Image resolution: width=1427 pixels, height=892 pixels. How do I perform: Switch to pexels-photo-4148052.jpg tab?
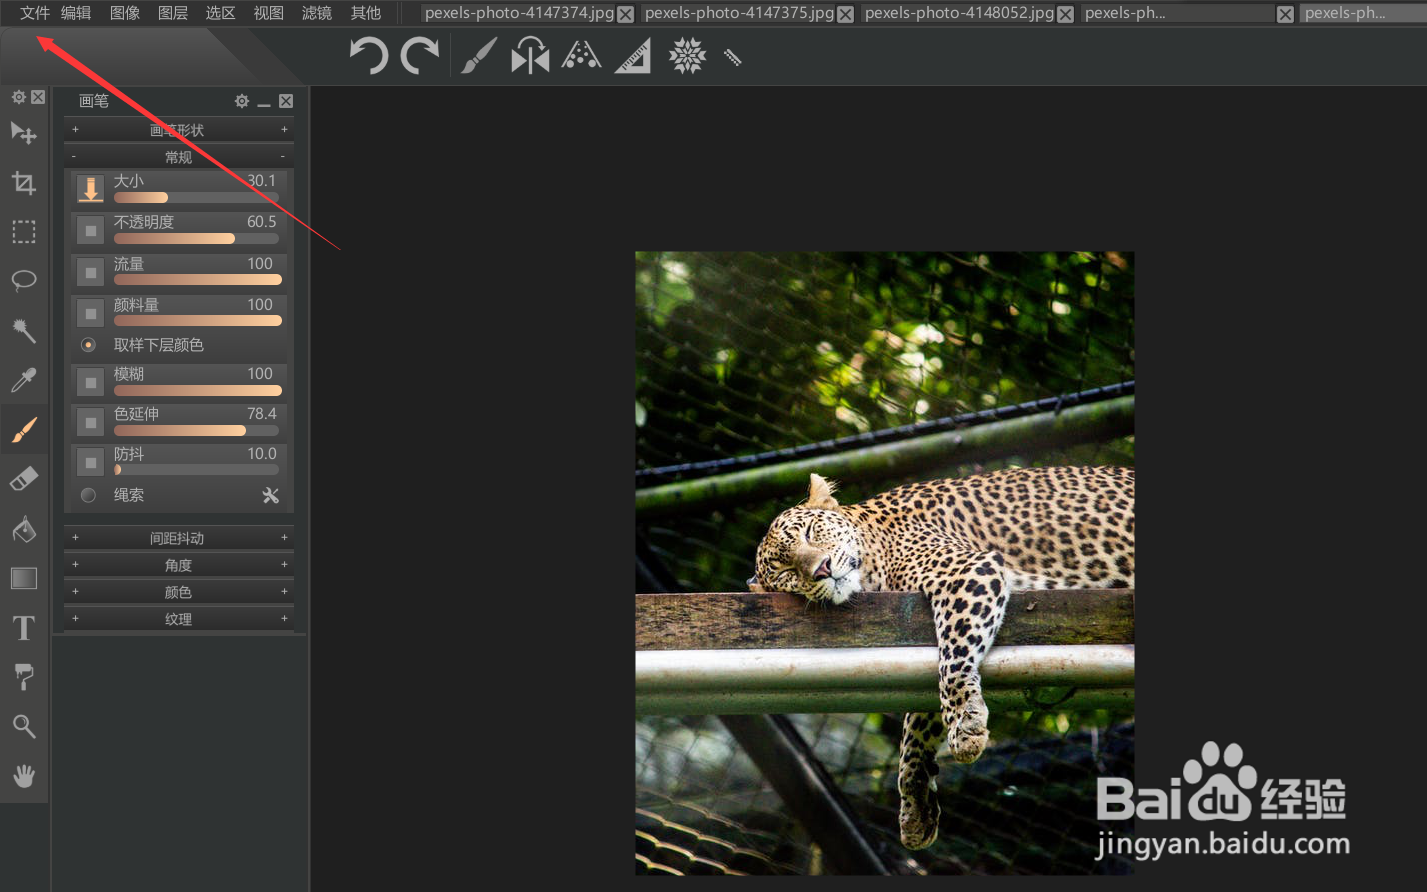coord(959,13)
